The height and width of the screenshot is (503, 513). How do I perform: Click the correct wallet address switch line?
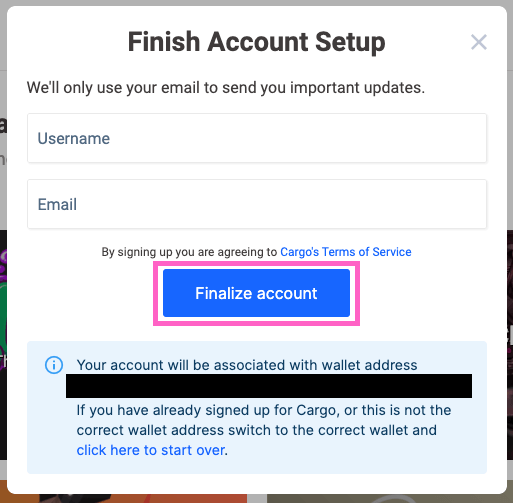[x=257, y=430]
